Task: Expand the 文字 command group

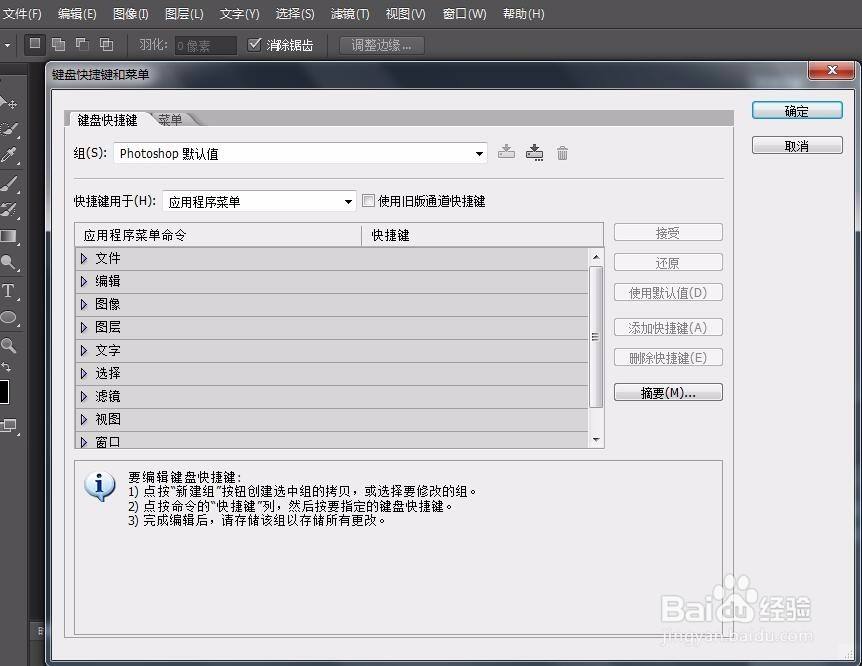Action: click(x=84, y=351)
